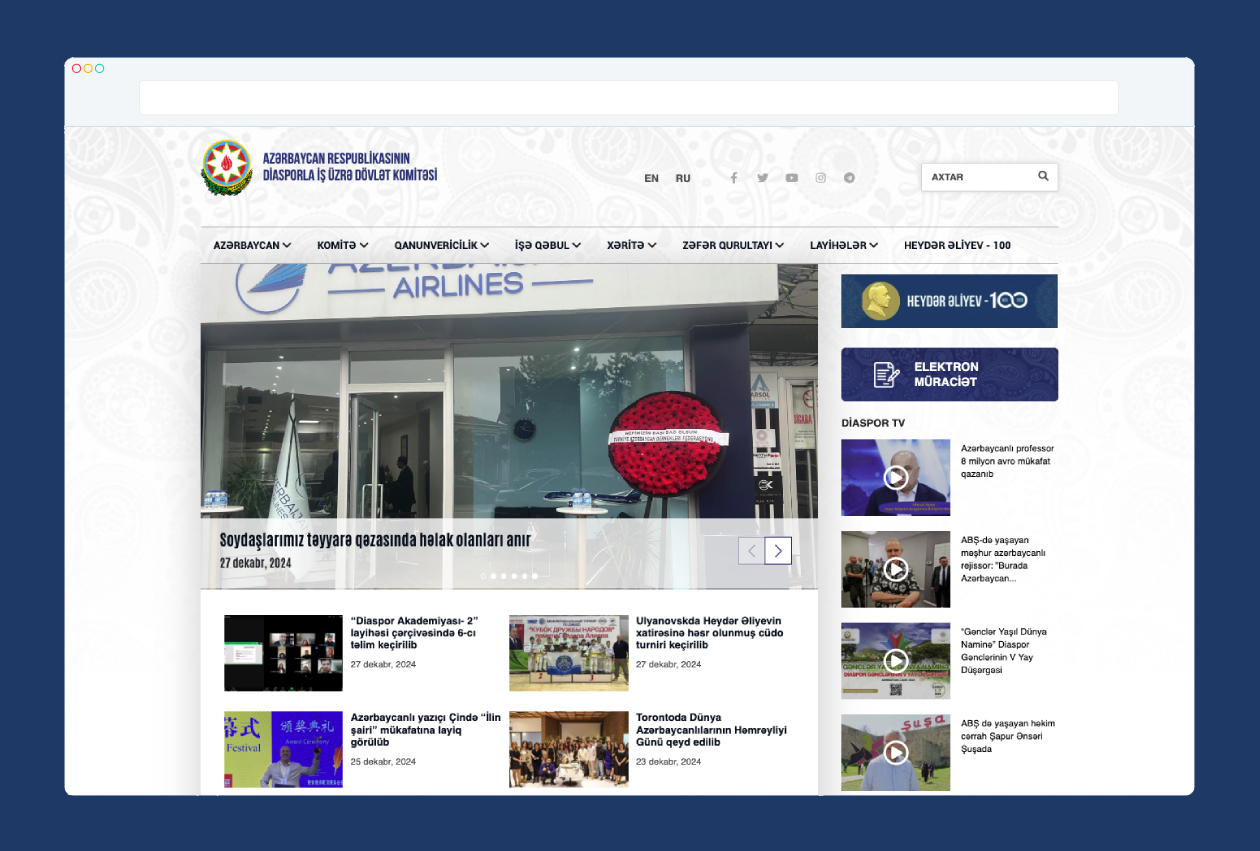Play the professor 8 million euro prize video
The height and width of the screenshot is (851, 1260).
tap(895, 477)
